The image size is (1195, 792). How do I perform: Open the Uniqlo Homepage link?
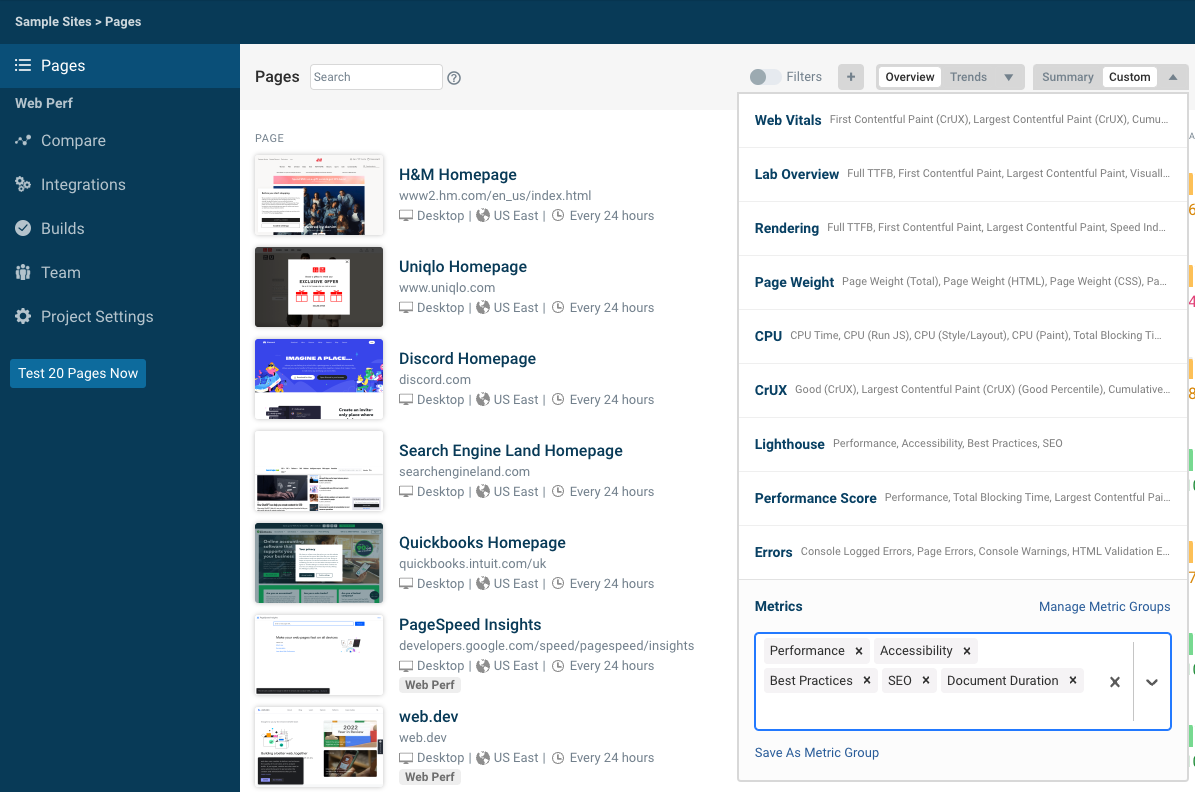[x=463, y=267]
